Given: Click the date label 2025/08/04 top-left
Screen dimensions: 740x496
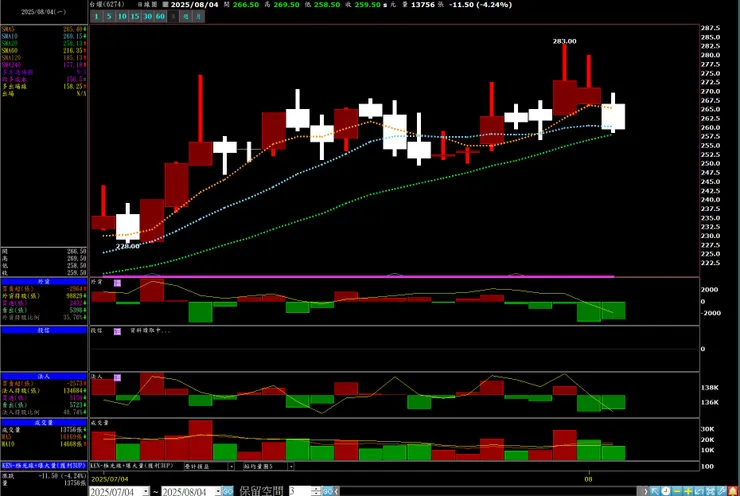Looking at the screenshot, I should pyautogui.click(x=43, y=12).
